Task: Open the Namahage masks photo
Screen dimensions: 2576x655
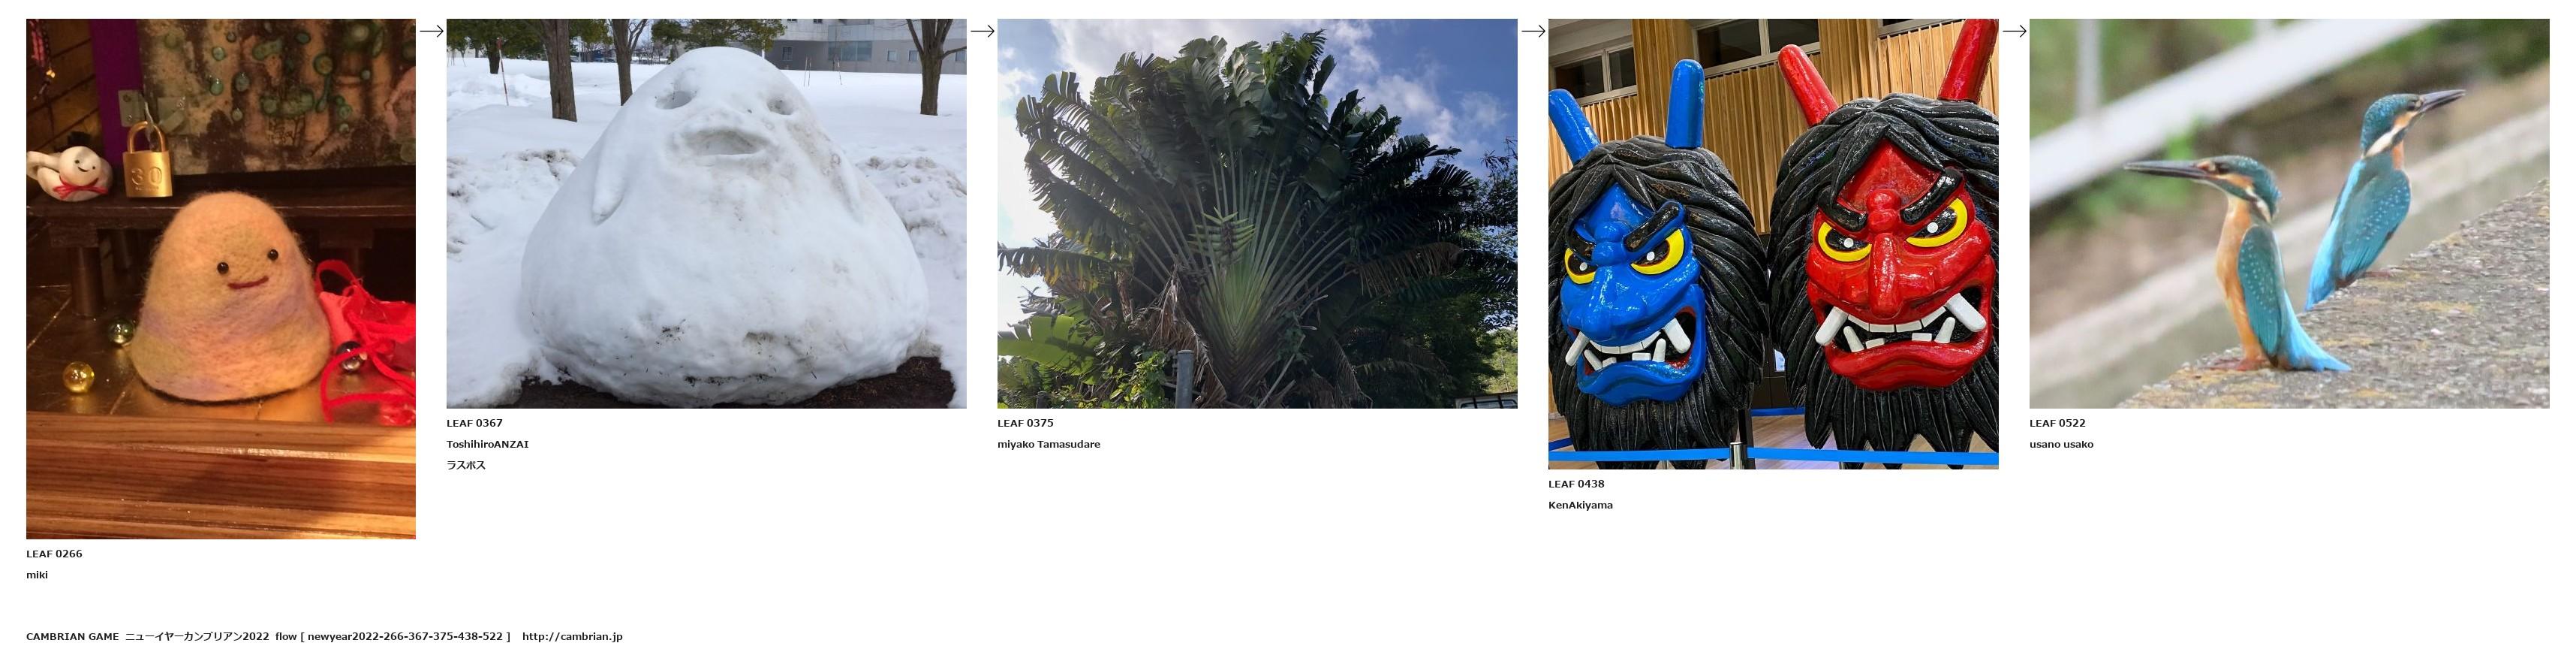Action: pyautogui.click(x=1773, y=244)
